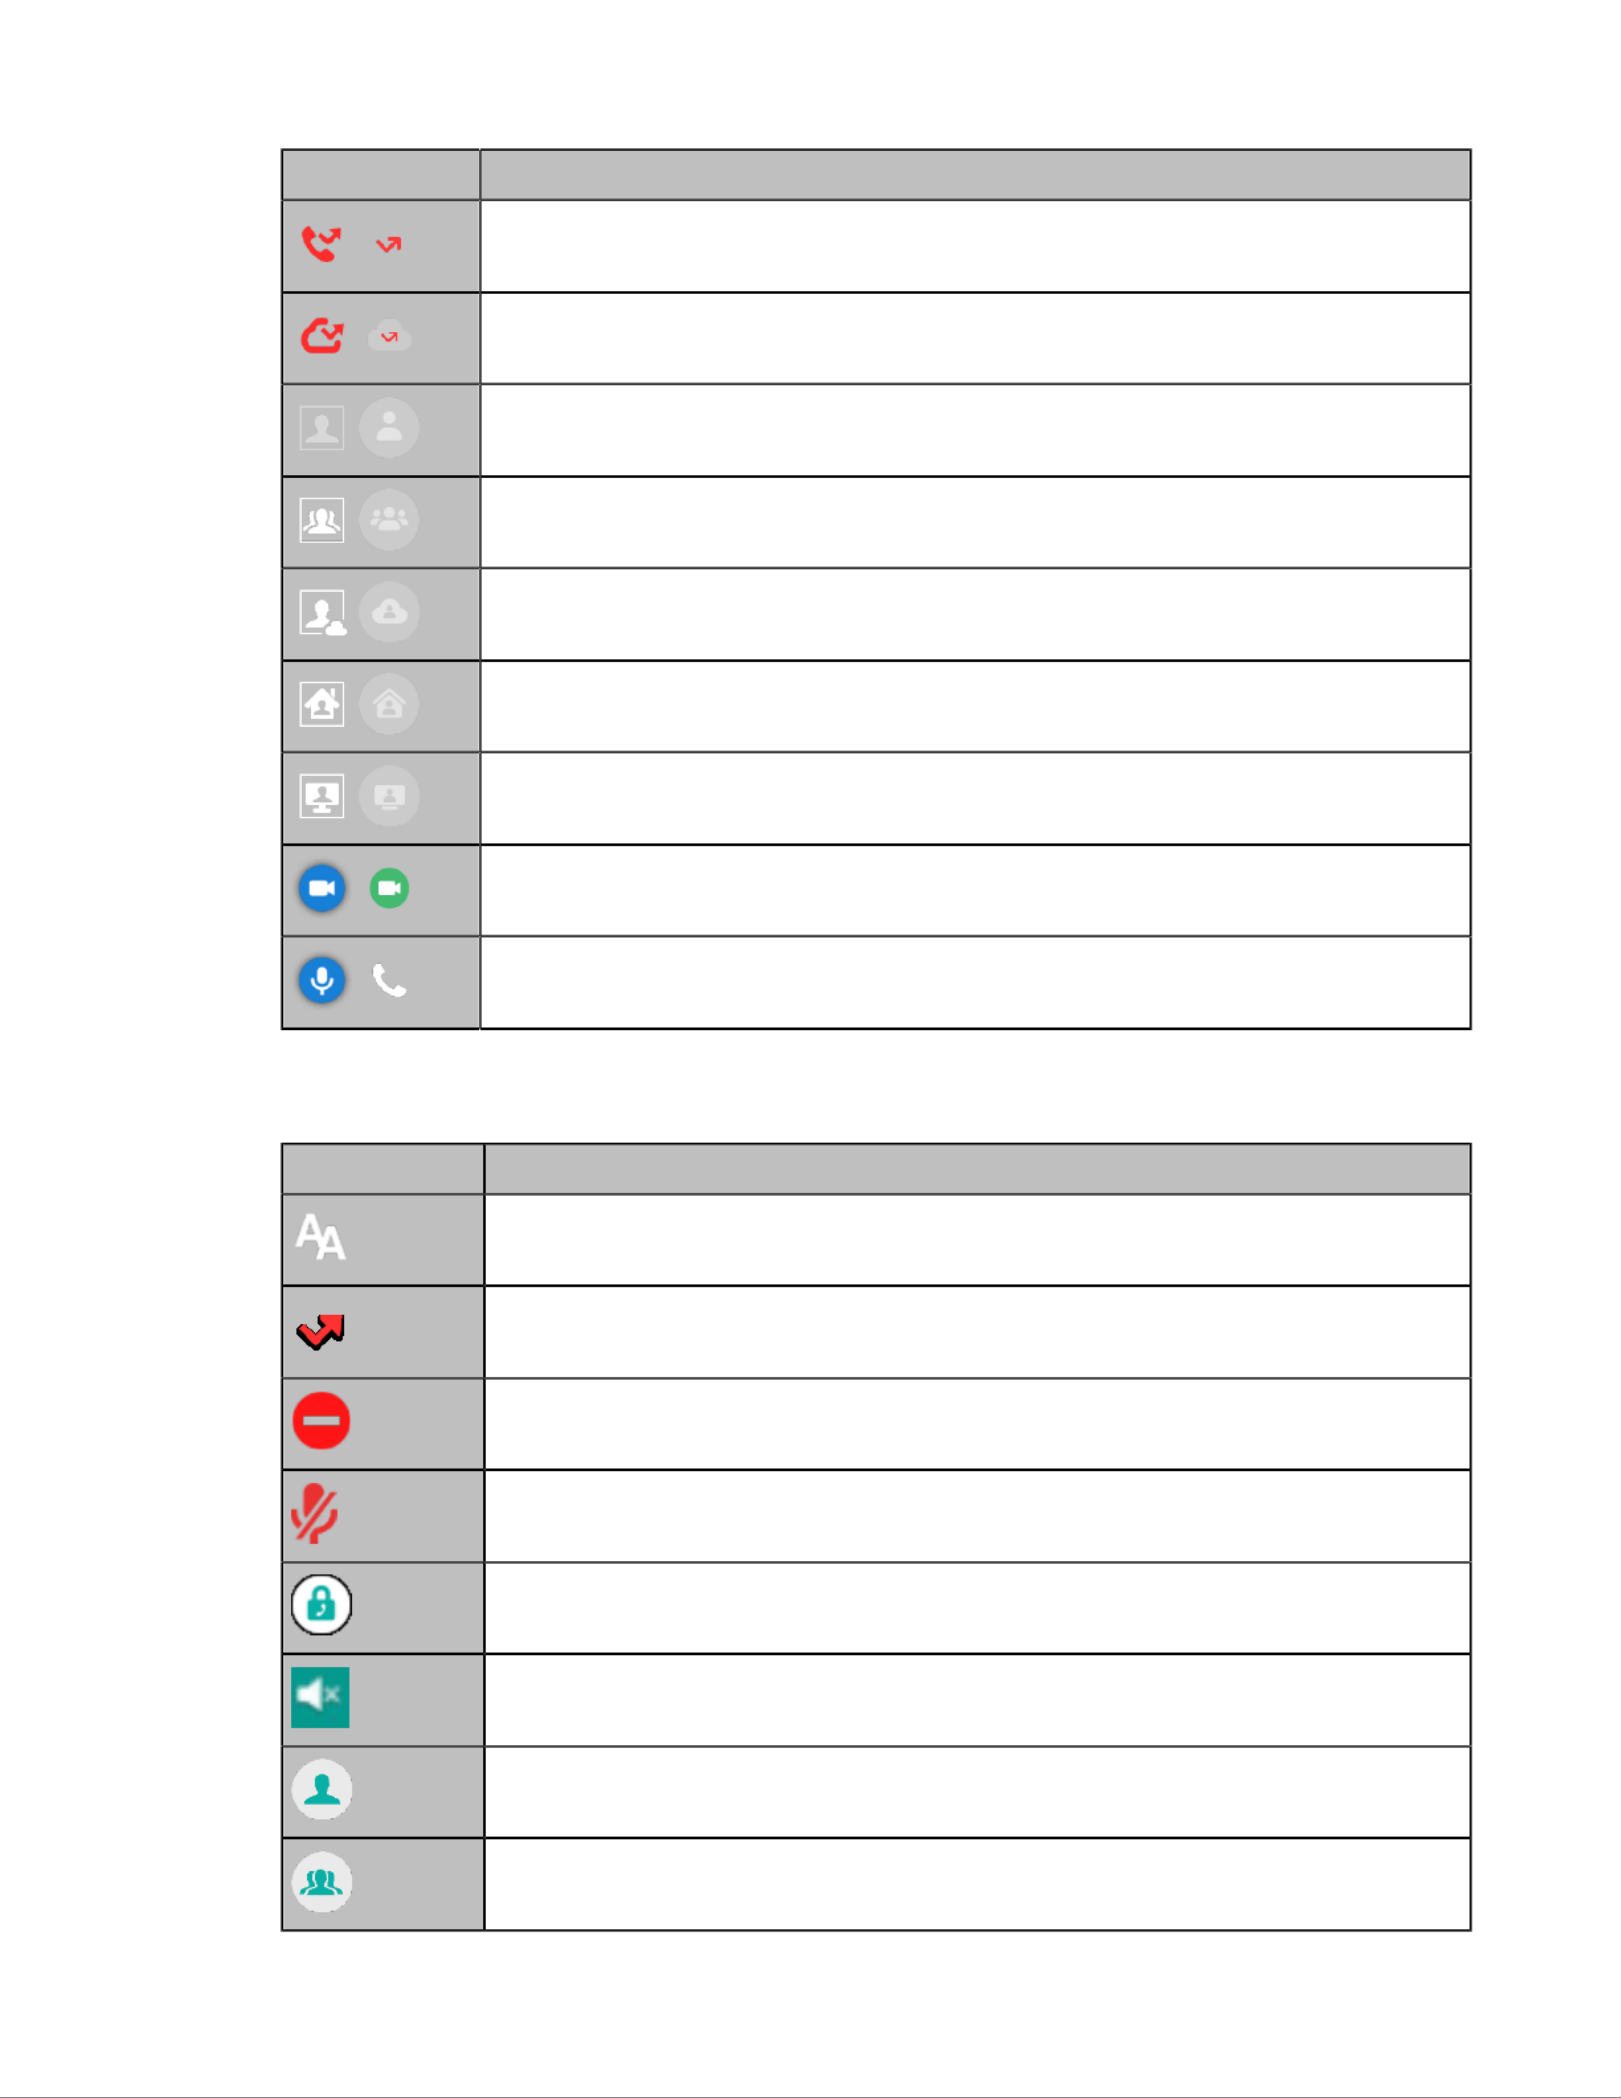Click the blue microphone button
Viewport: 1621px width, 2098px height.
click(x=322, y=980)
